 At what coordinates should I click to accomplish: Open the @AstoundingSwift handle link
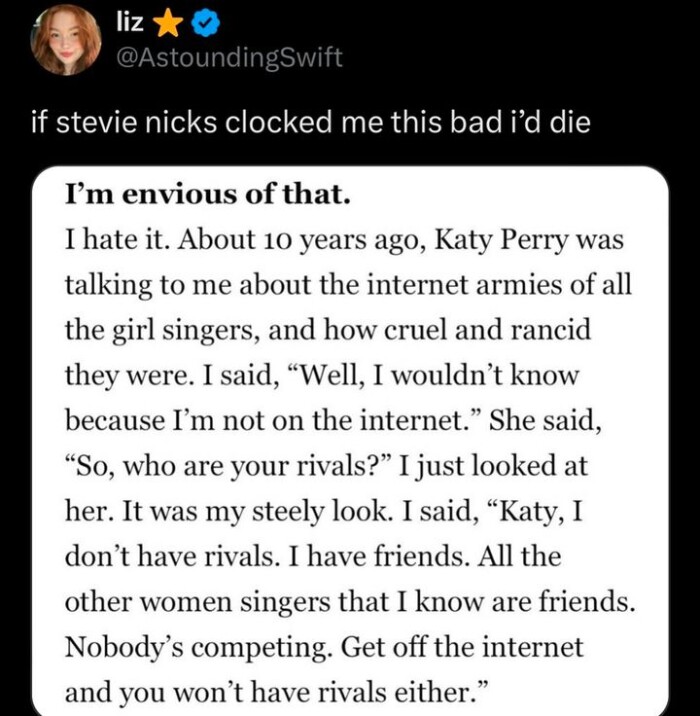[230, 57]
